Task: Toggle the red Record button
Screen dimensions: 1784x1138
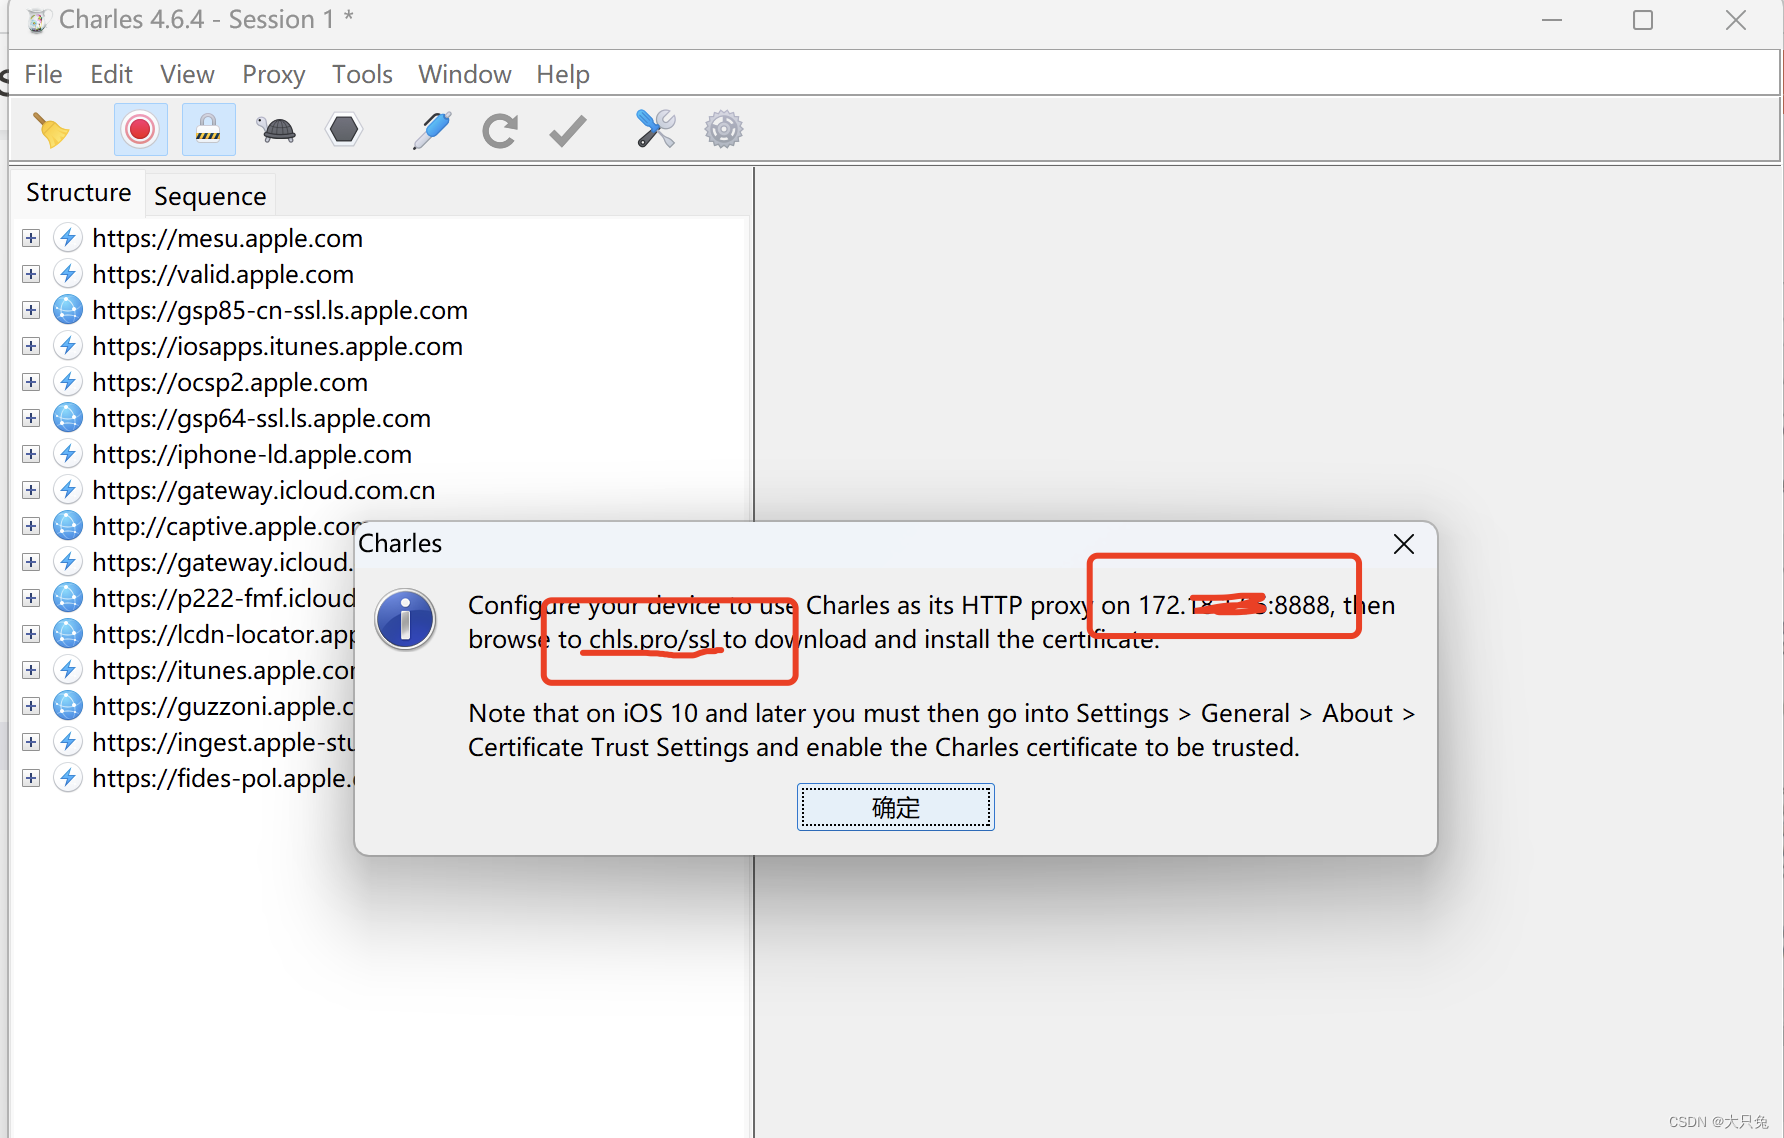Action: tap(140, 130)
